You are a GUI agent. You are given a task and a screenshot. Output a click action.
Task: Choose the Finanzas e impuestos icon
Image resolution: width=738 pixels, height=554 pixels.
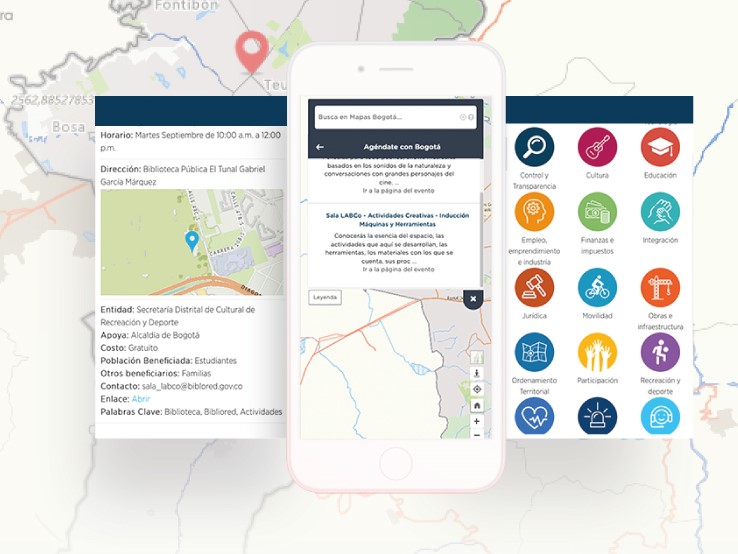[597, 212]
